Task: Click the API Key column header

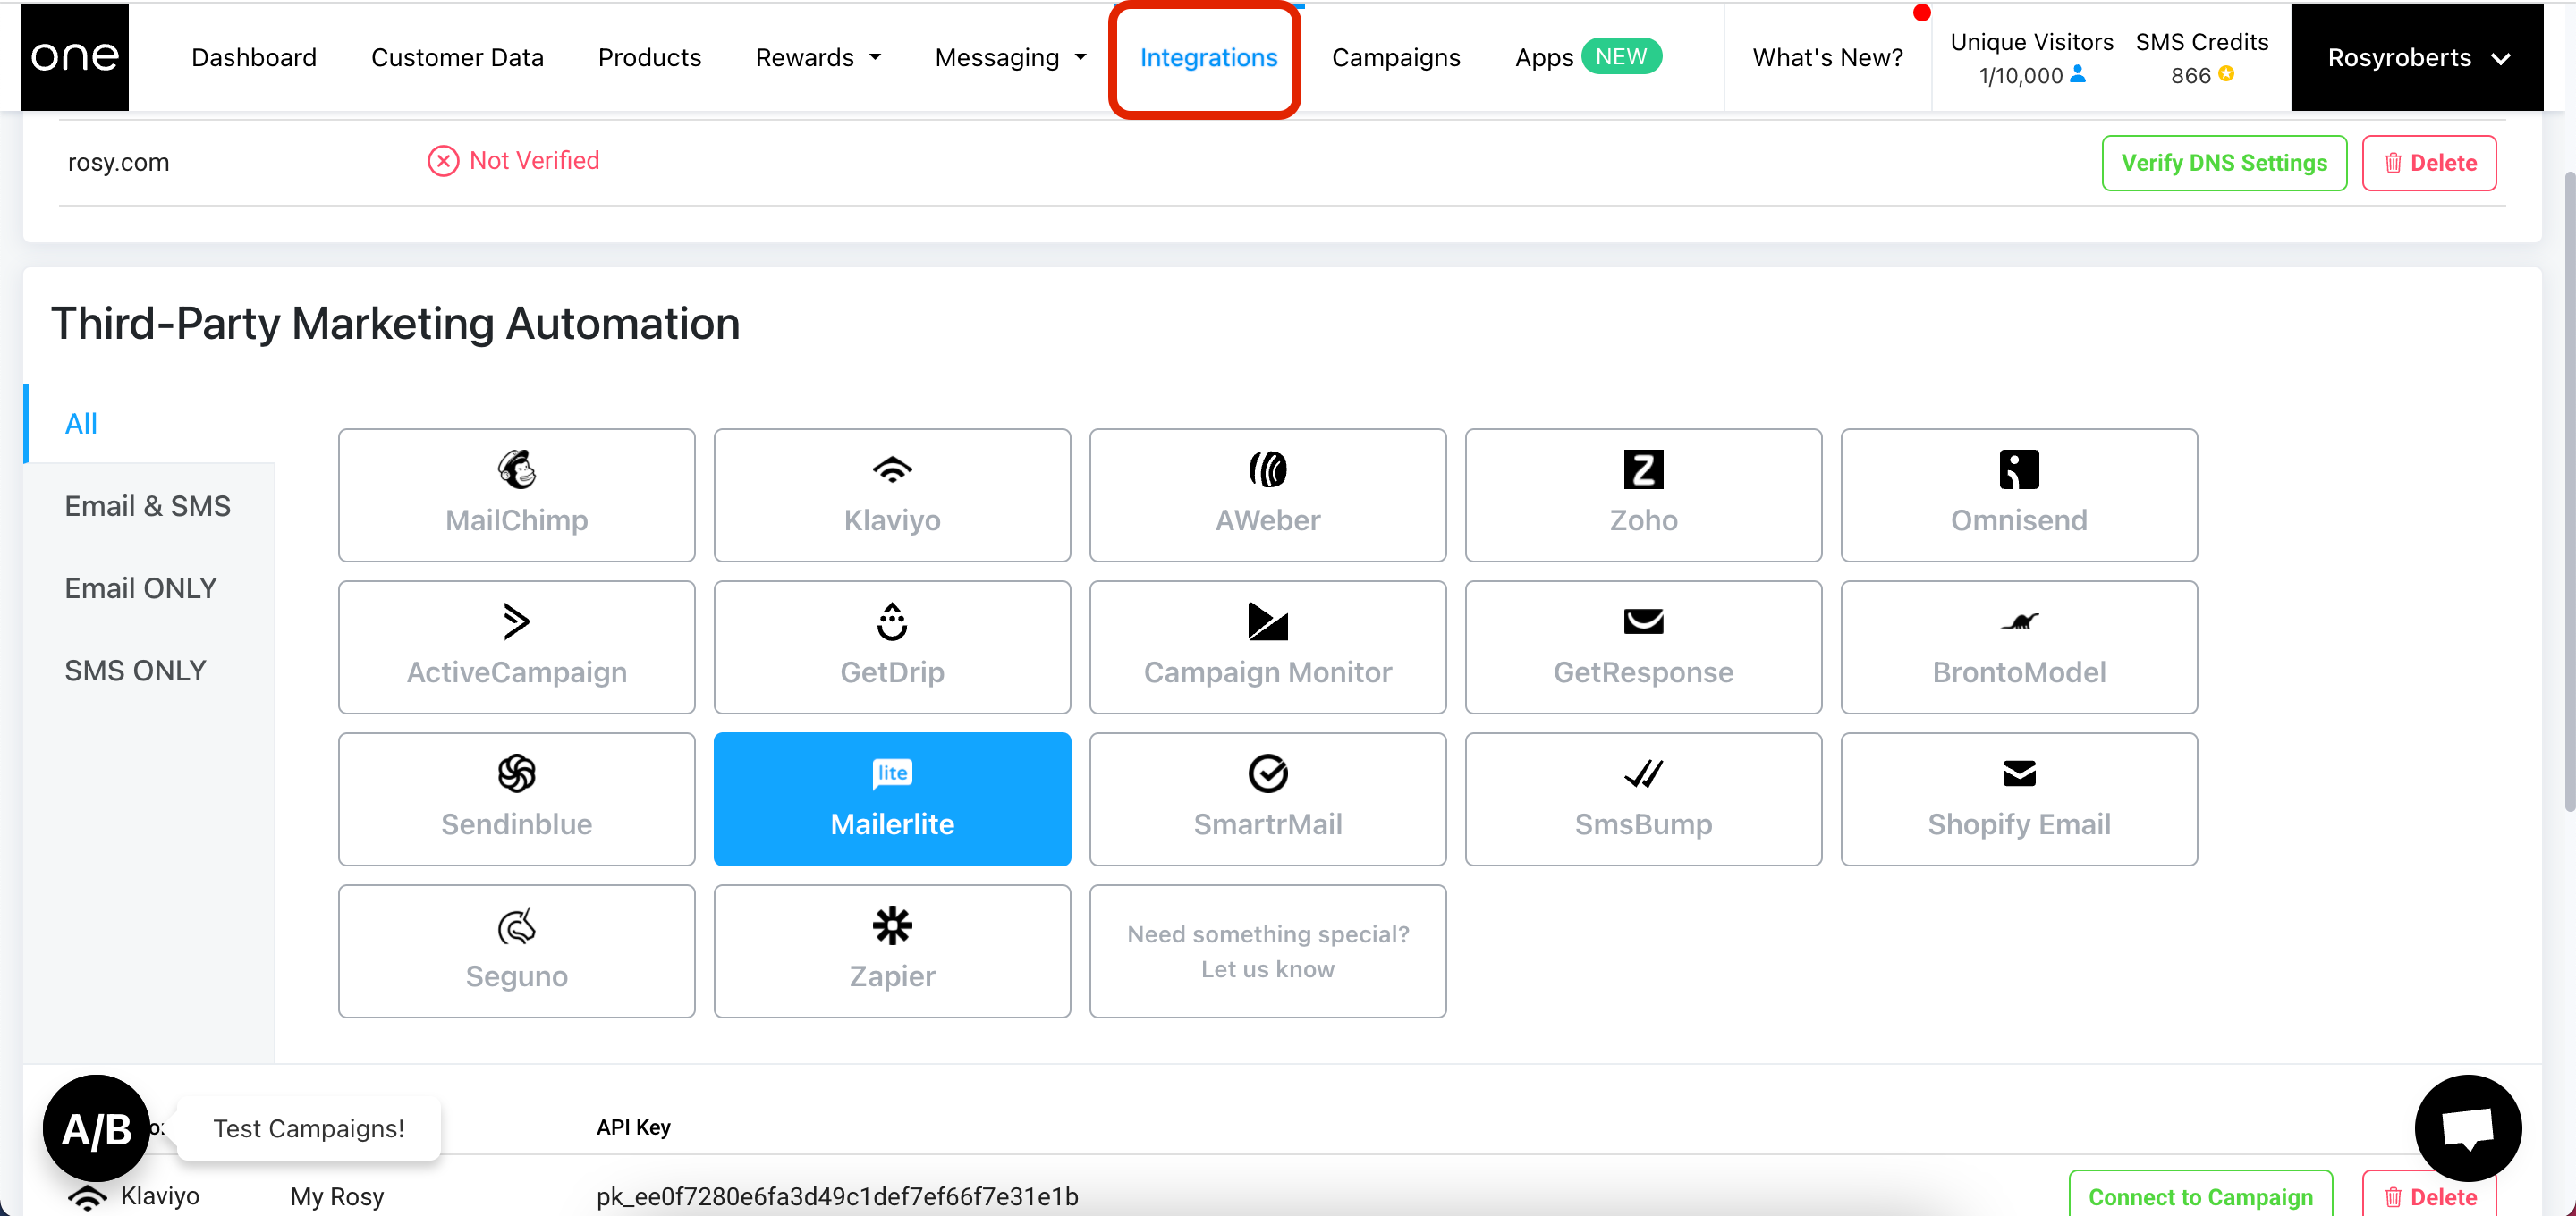Action: (x=633, y=1127)
